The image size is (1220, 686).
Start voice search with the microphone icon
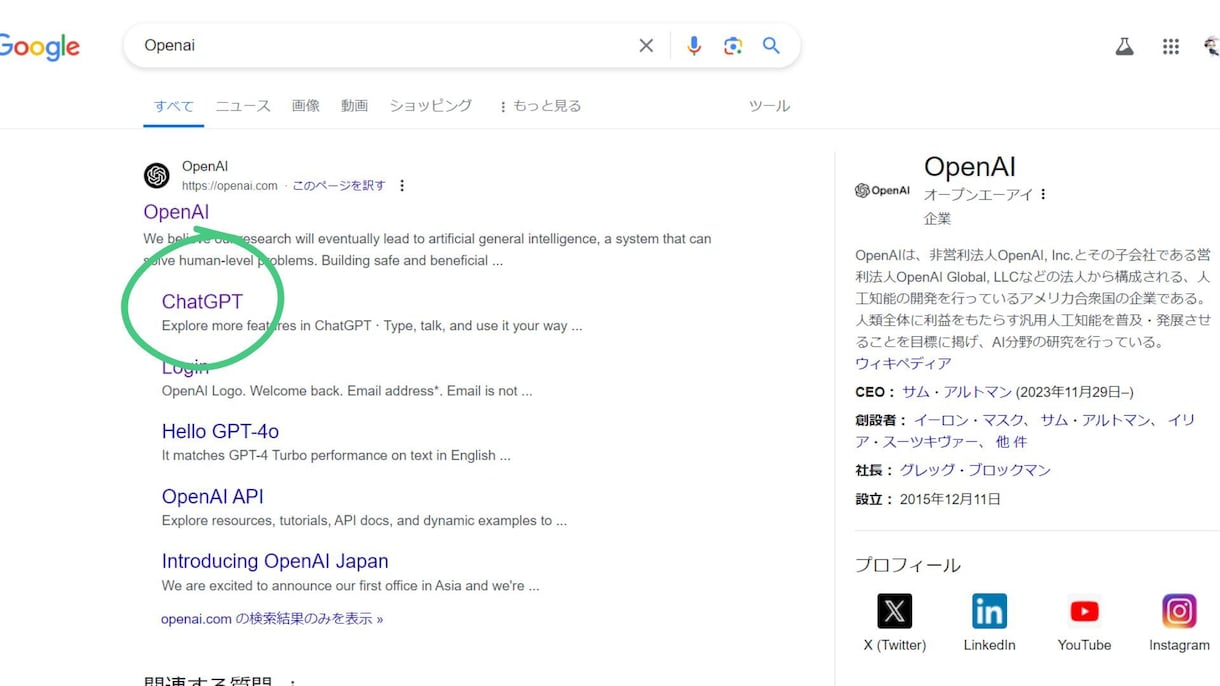pos(693,45)
